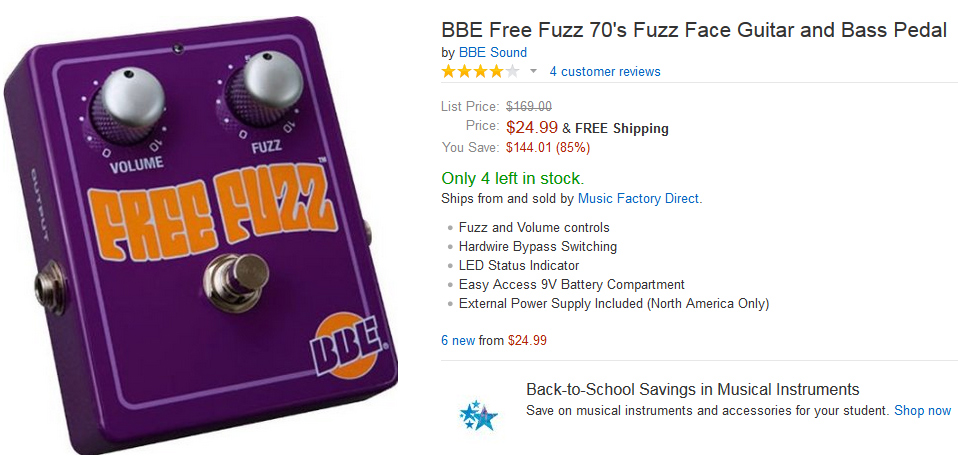Click the Back-to-School Savings heading
Image resolution: width=958 pixels, height=456 pixels.
692,389
